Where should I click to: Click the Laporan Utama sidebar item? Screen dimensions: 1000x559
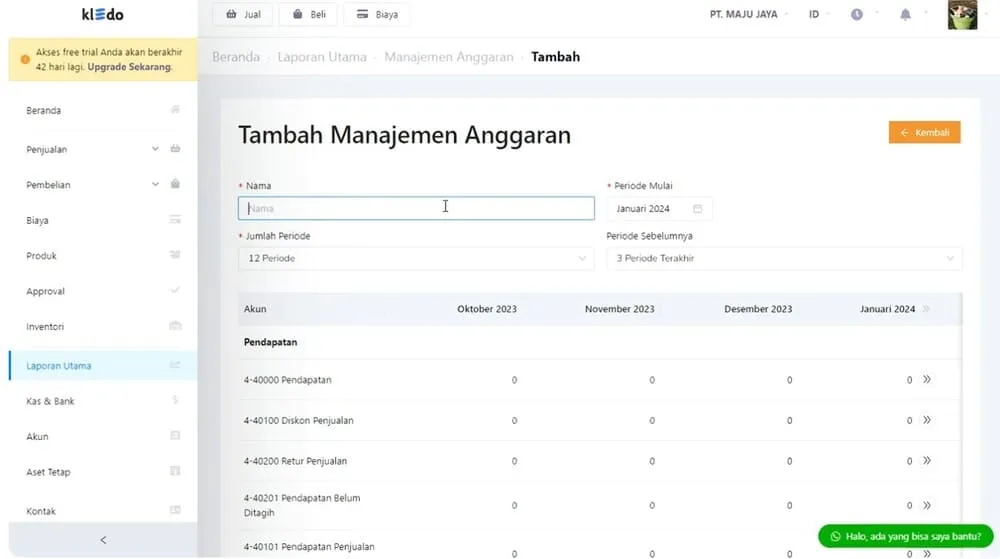[x=102, y=365]
